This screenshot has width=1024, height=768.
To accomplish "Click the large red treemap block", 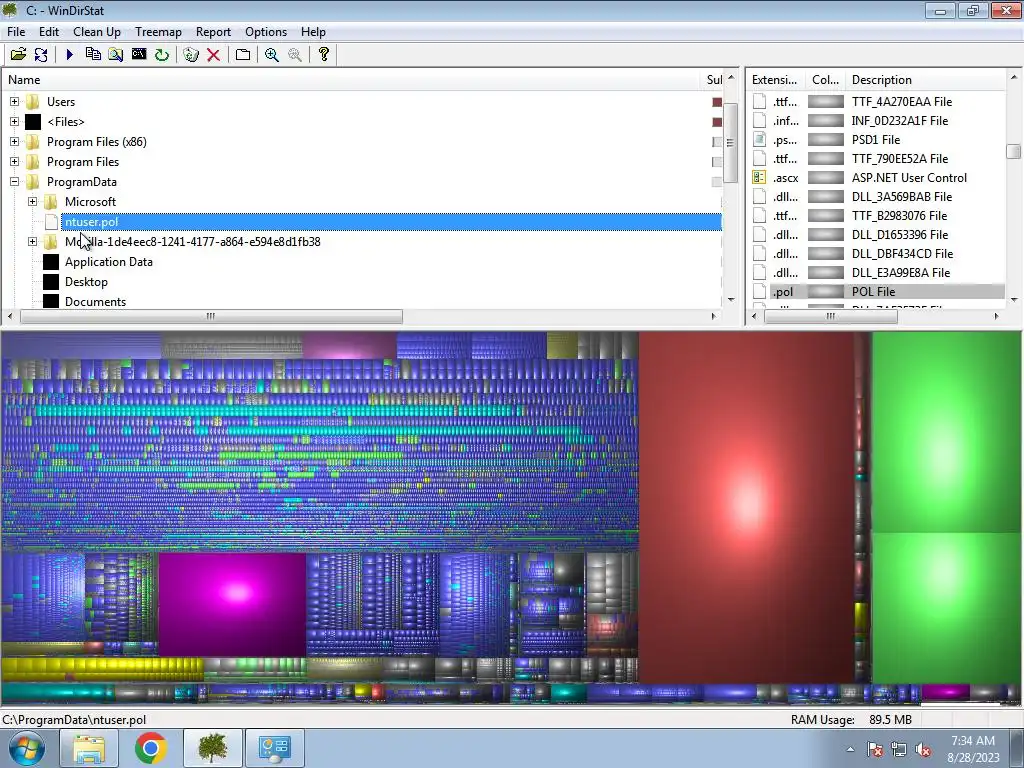I will tap(746, 507).
